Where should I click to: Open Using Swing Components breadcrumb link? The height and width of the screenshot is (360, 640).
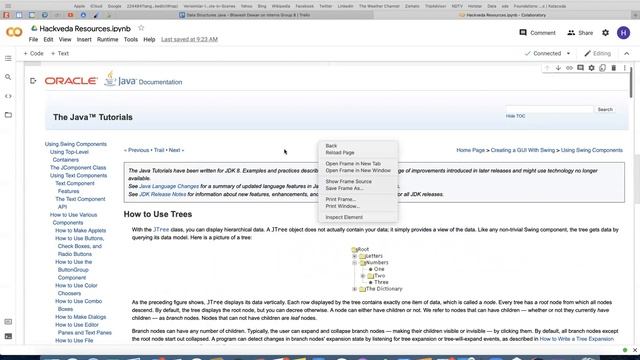(592, 150)
